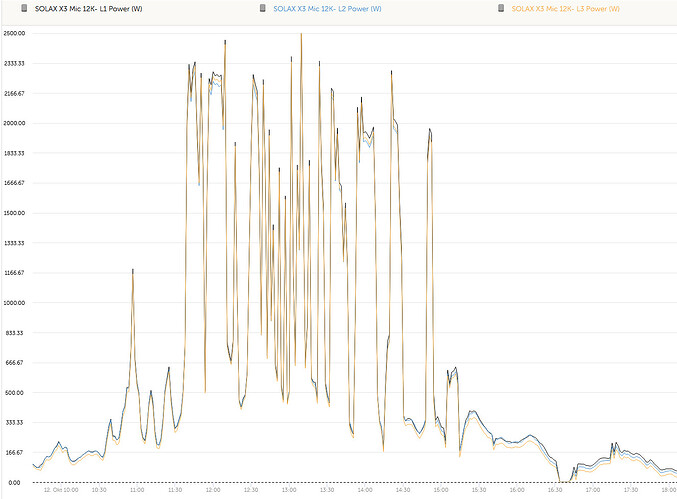This screenshot has height=499, width=677.
Task: Click the 15:00 time axis label
Action: click(441, 490)
